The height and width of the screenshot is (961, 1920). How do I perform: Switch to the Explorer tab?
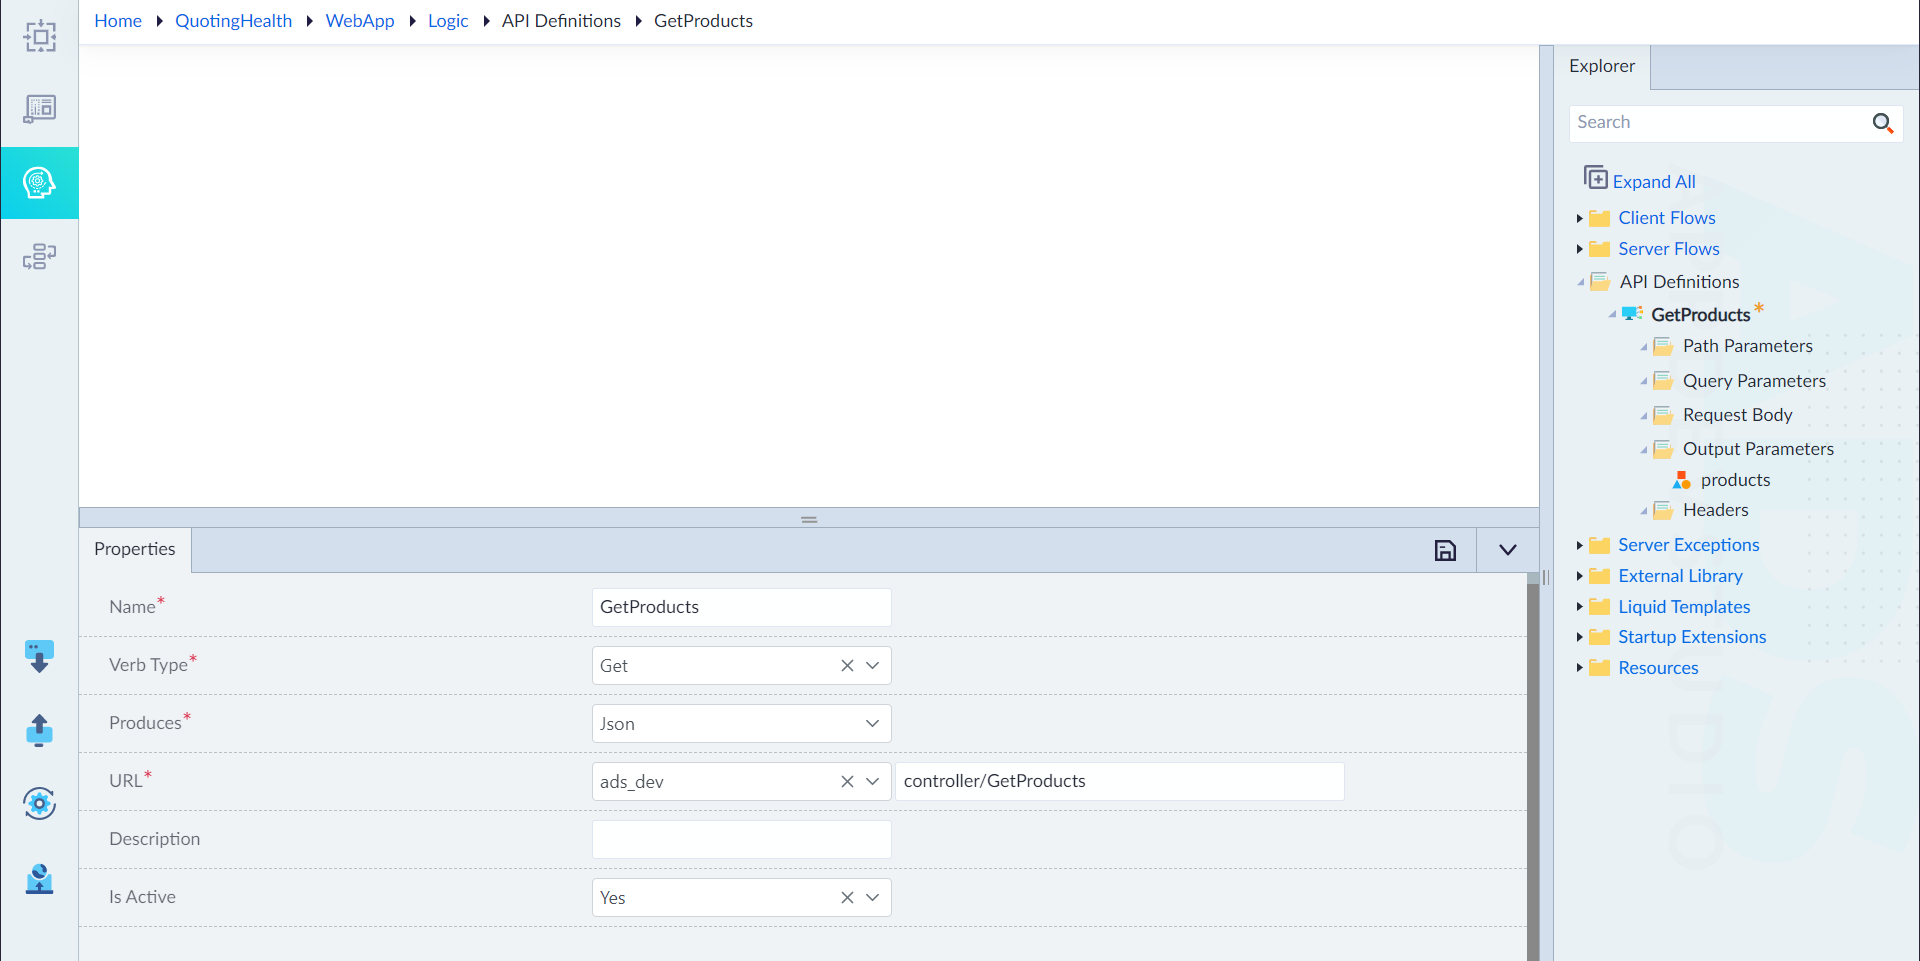click(x=1602, y=67)
